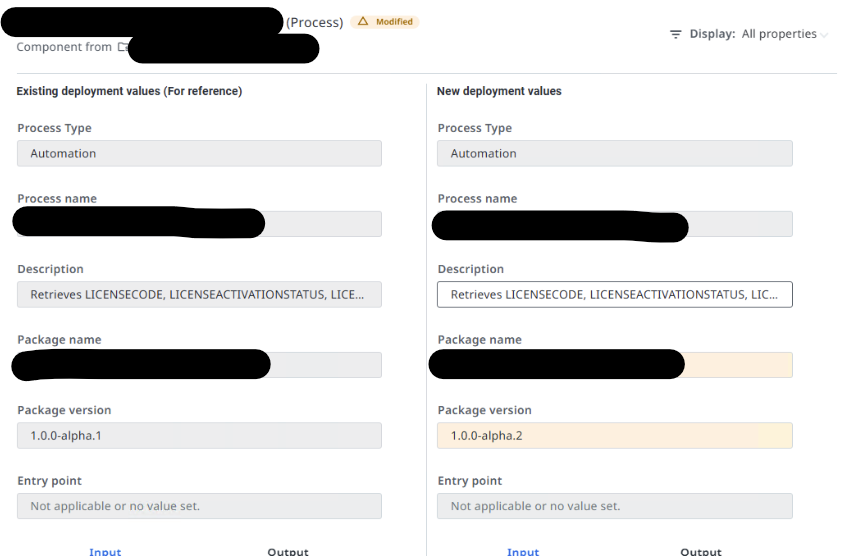Switch to Output tab under existing values
The height and width of the screenshot is (556, 841).
click(x=288, y=551)
